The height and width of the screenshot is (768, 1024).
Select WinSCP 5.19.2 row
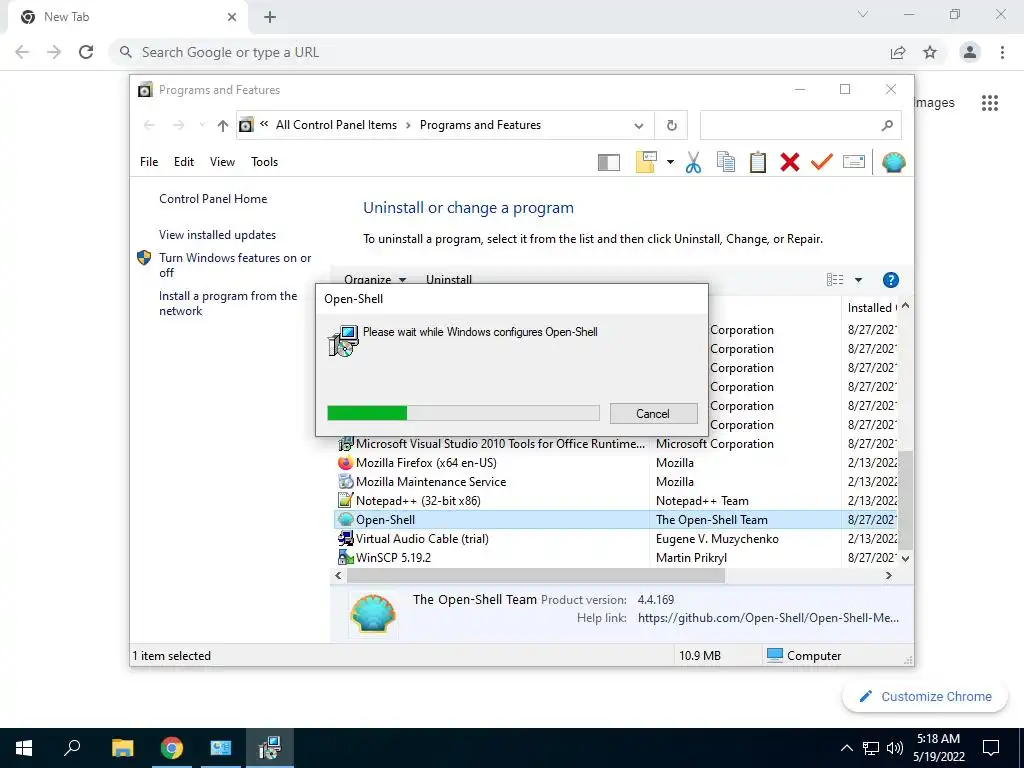617,558
